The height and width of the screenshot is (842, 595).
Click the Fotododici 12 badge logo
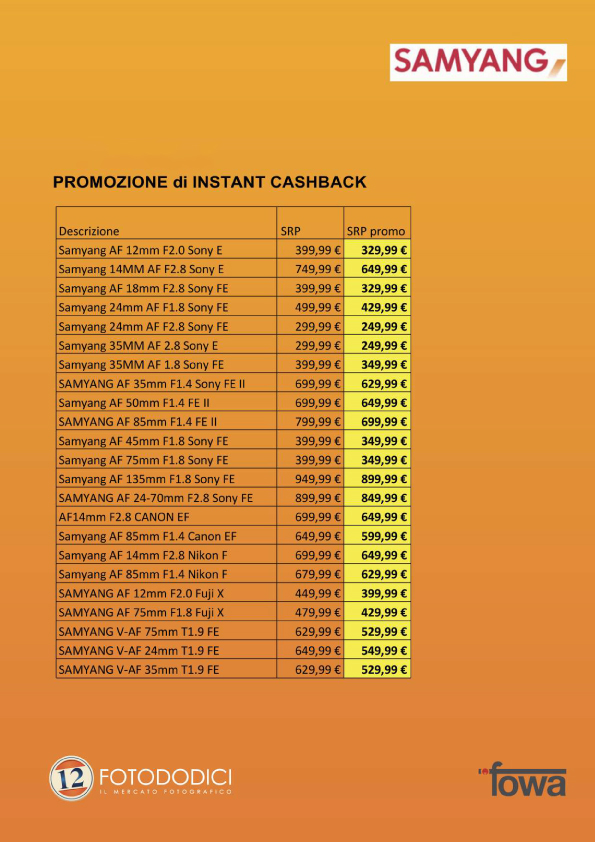point(71,778)
